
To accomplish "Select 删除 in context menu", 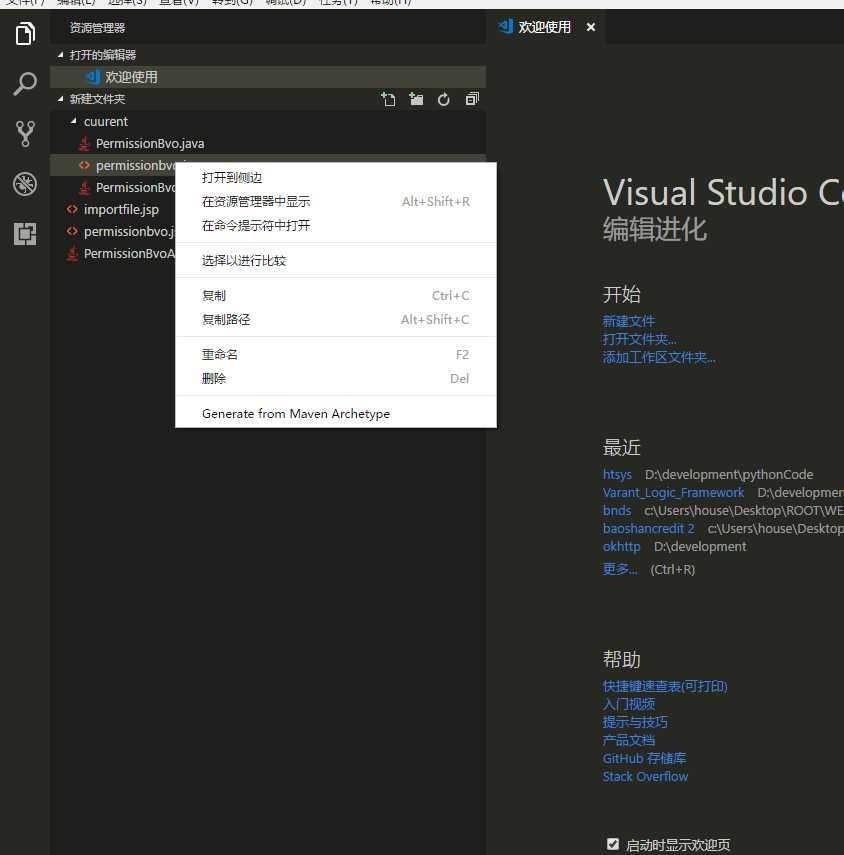I will click(x=336, y=378).
